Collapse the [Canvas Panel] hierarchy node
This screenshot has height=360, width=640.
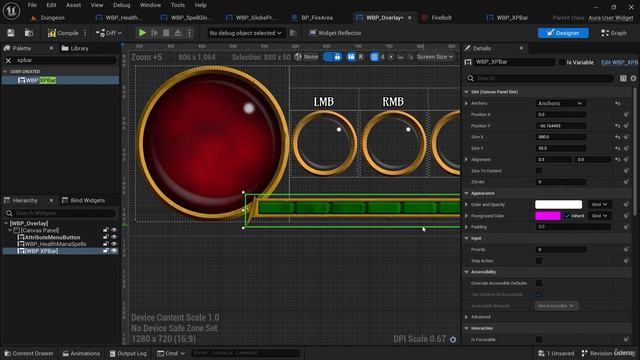(10, 231)
